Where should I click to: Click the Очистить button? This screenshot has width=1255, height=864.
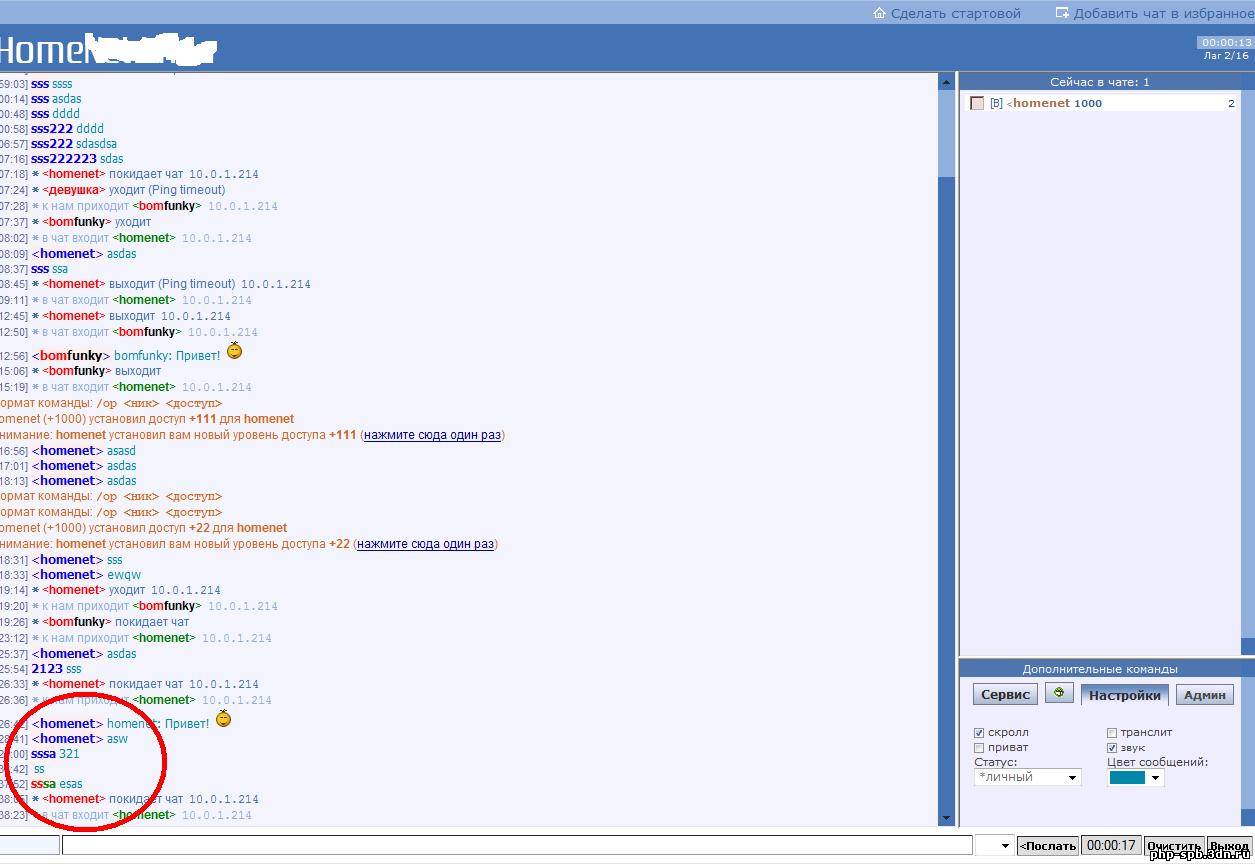pyautogui.click(x=1174, y=846)
